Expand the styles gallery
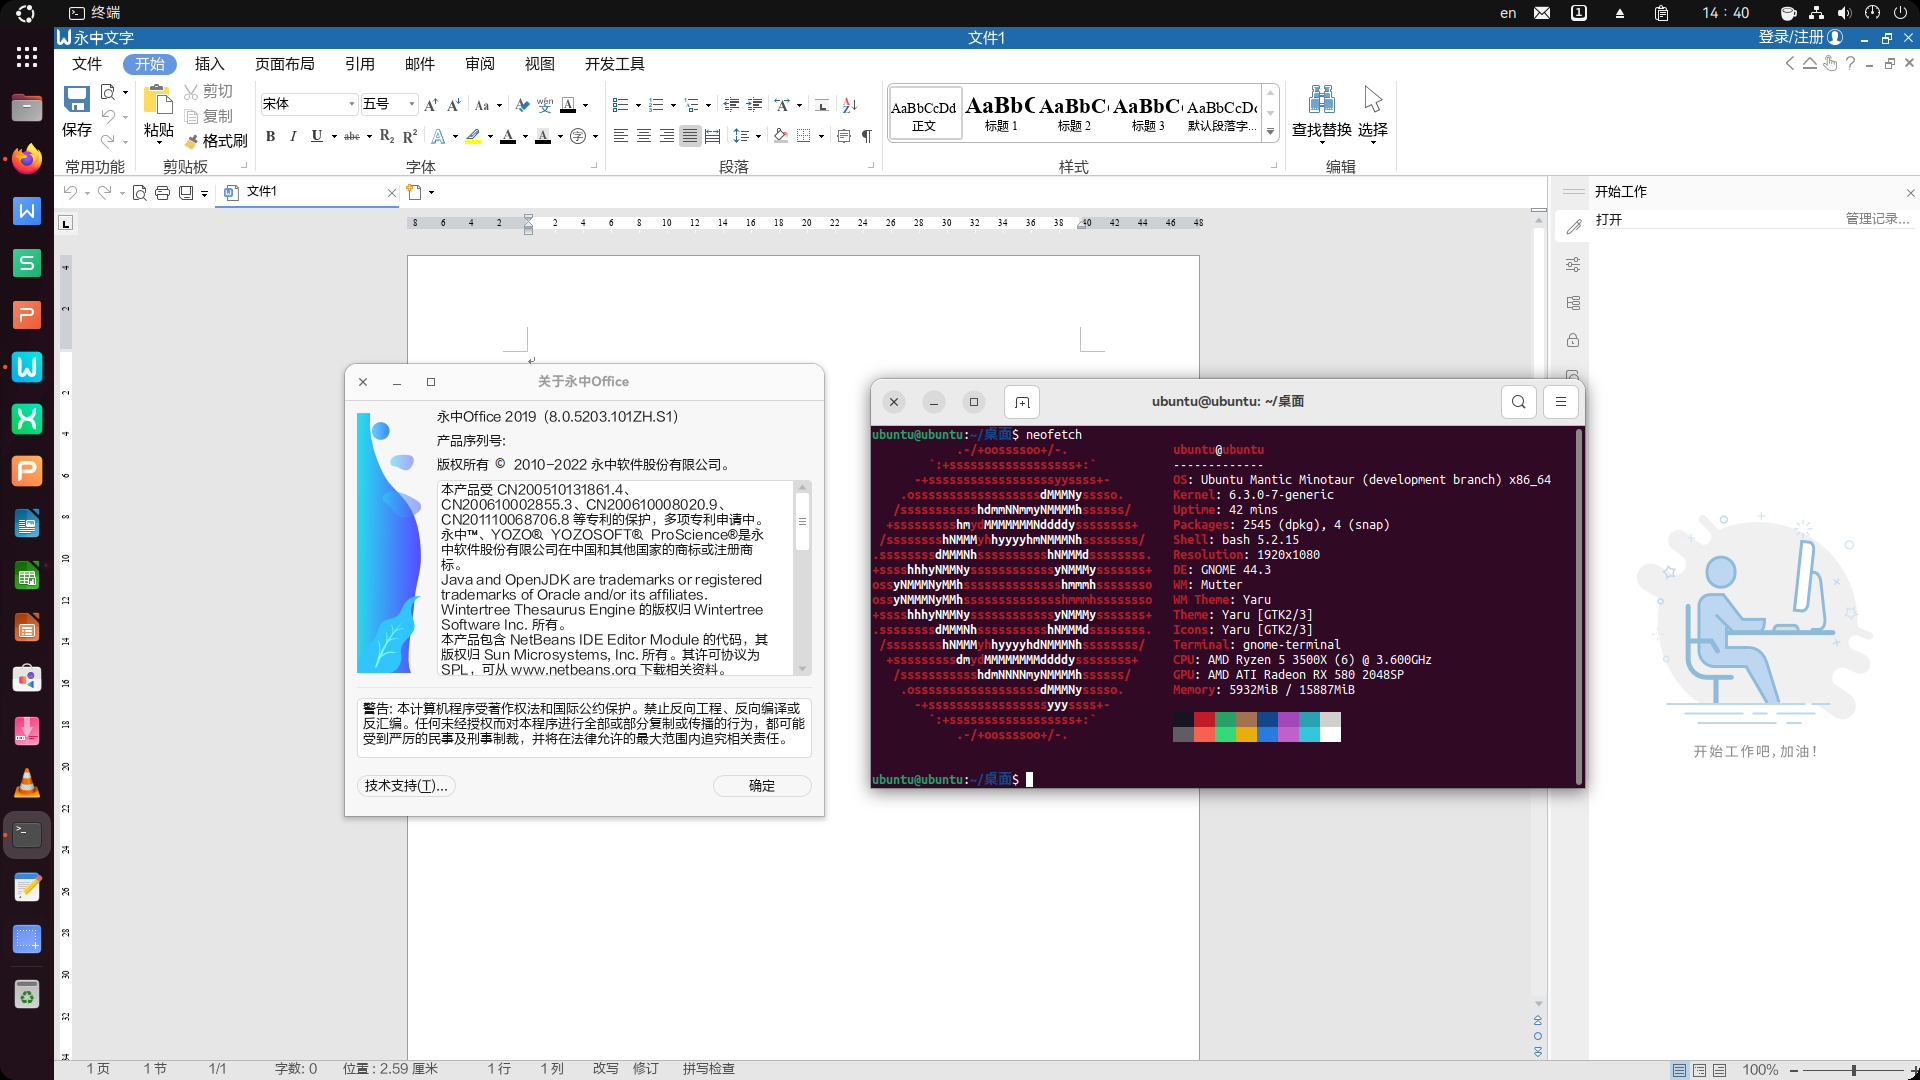1920x1080 pixels. (x=1271, y=132)
